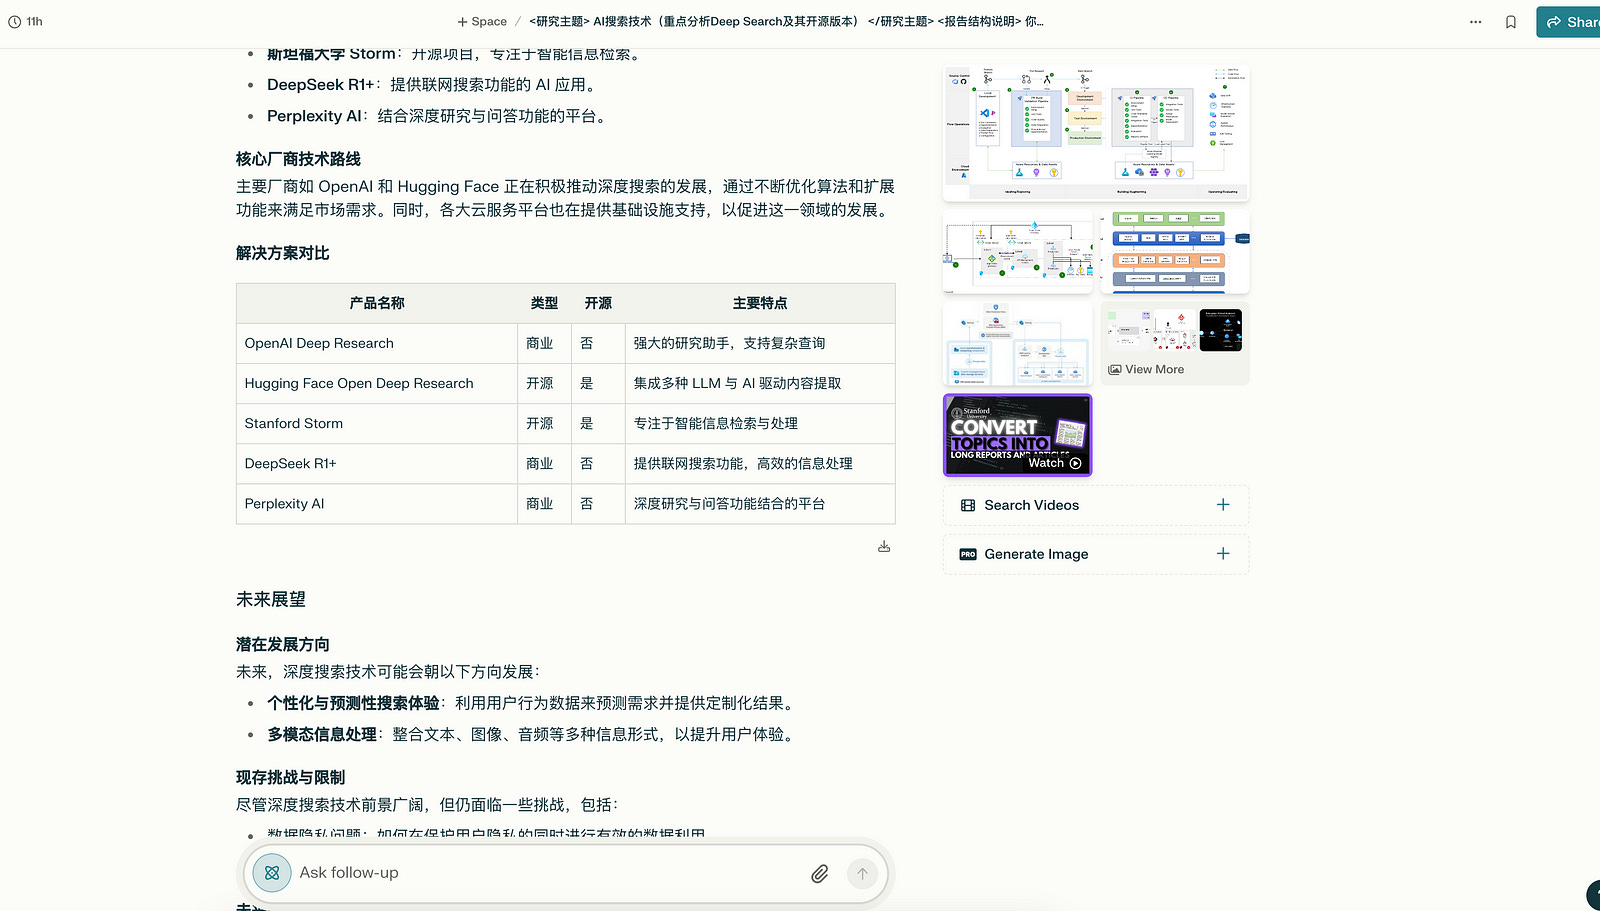Click the 现存挑战与限制 subheading
The height and width of the screenshot is (911, 1600).
[x=290, y=777]
